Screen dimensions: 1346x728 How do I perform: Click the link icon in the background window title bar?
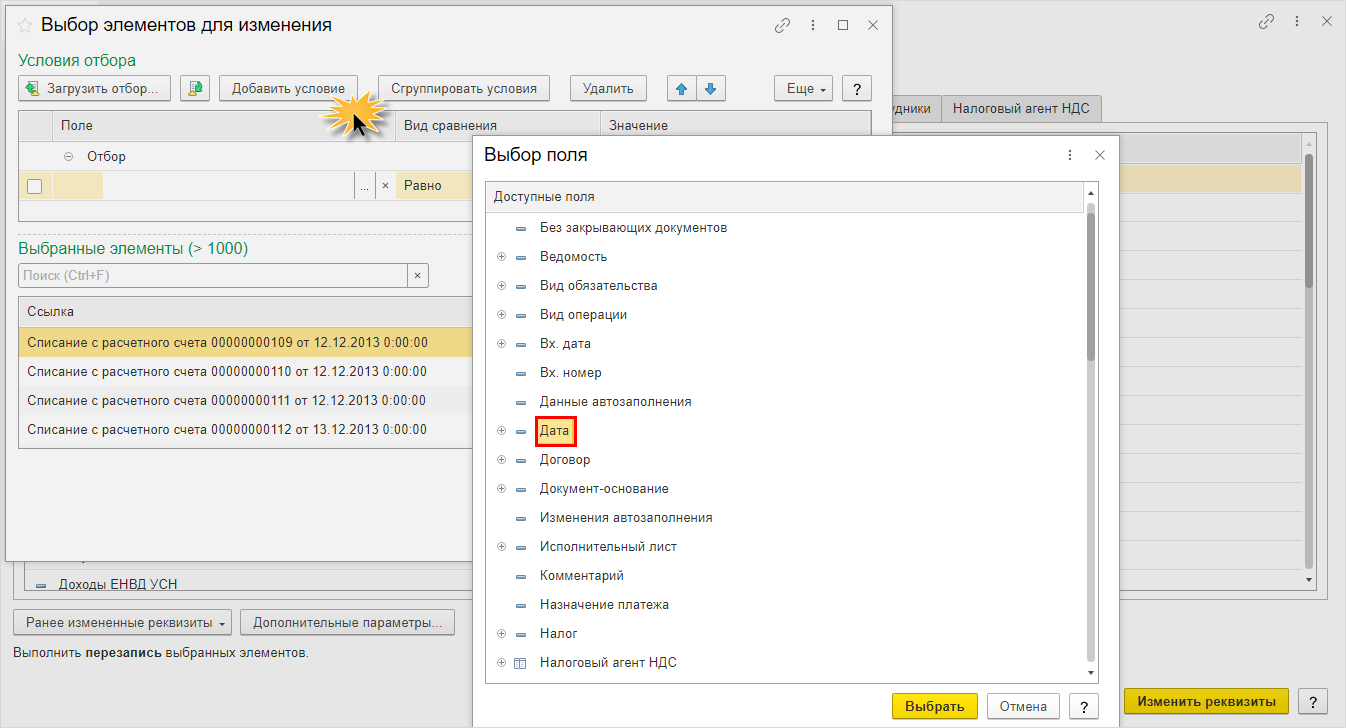click(x=1266, y=21)
